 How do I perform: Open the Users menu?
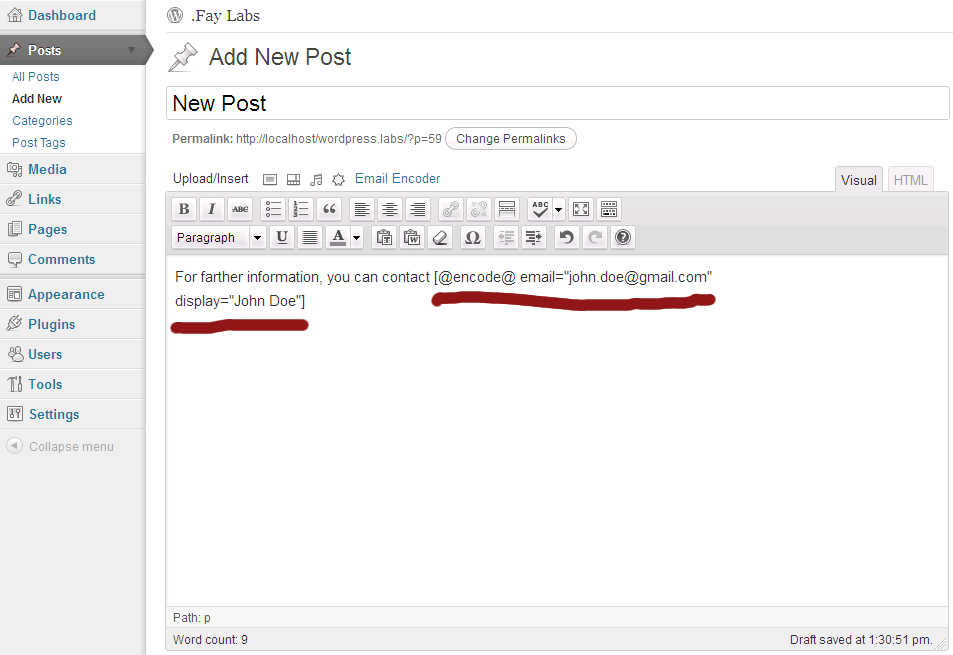tap(45, 354)
